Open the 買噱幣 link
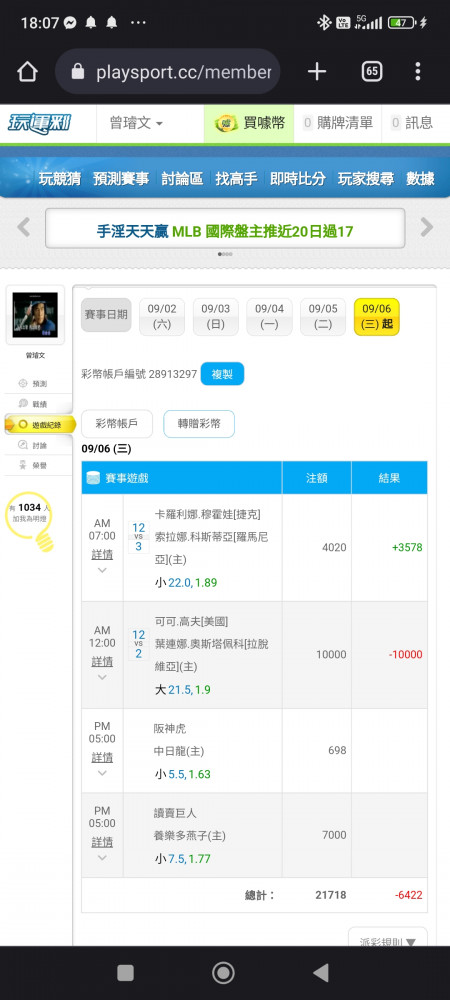 249,124
